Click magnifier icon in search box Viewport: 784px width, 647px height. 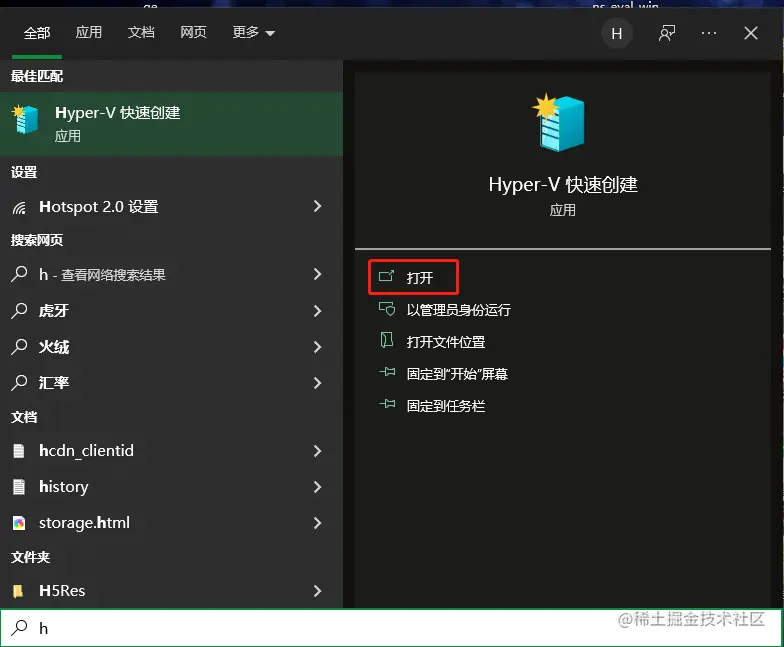(19, 628)
